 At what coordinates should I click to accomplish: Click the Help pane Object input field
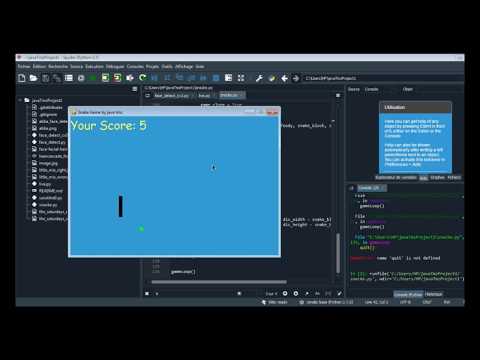pos(437,89)
